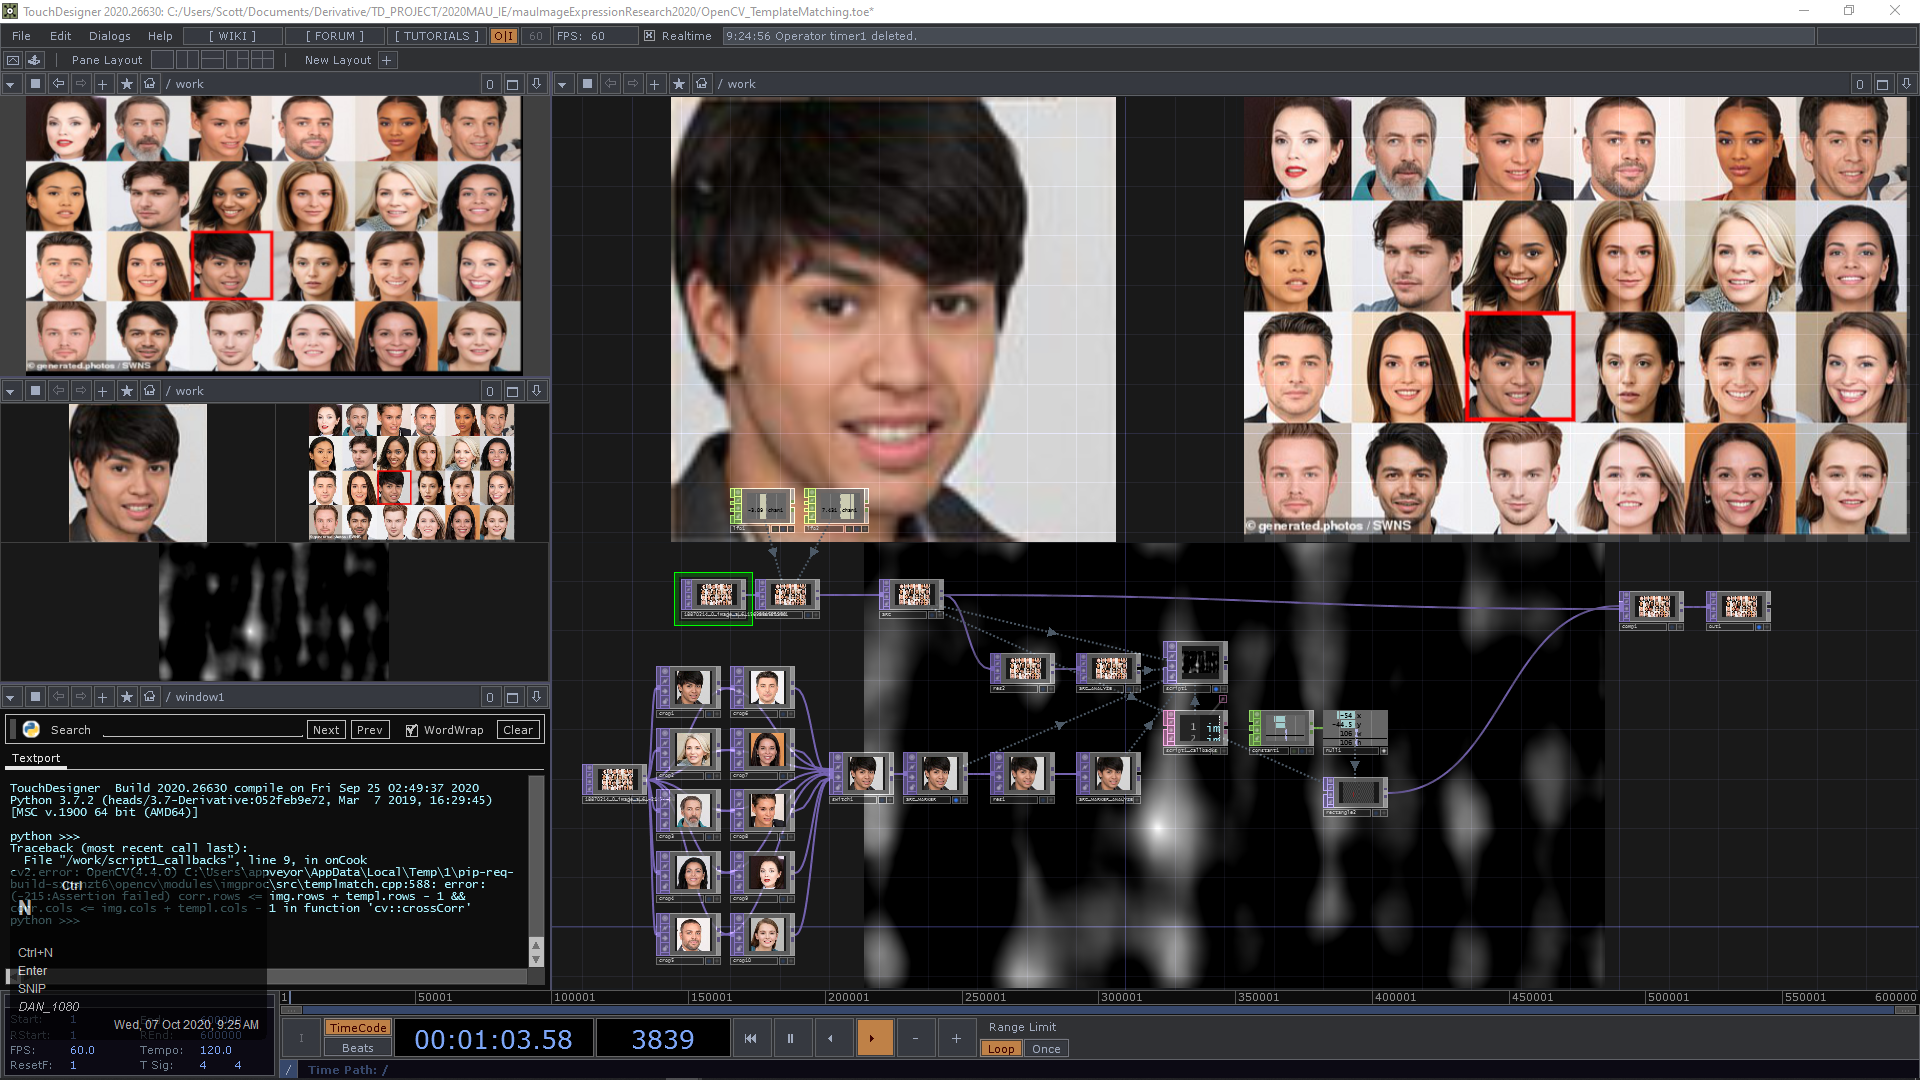
Task: Add new layout with plus icon
Action: (387, 60)
